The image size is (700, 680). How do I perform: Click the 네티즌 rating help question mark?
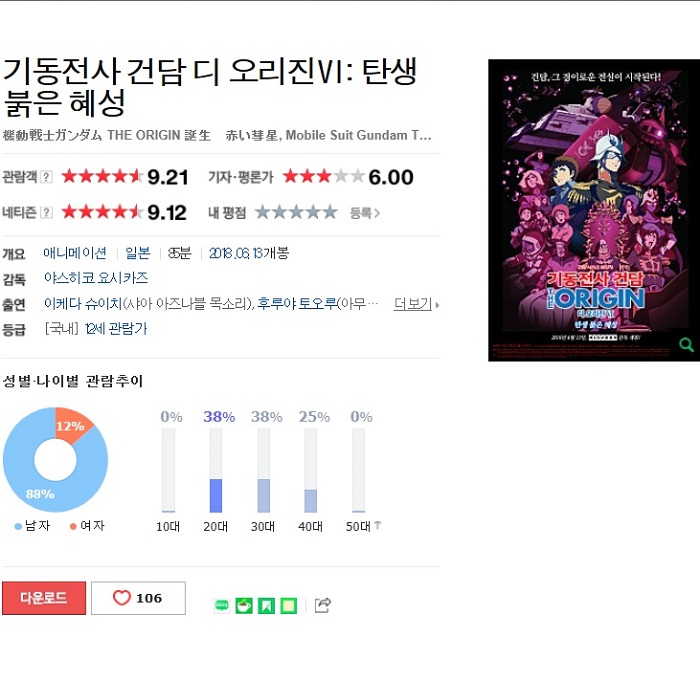pyautogui.click(x=46, y=213)
